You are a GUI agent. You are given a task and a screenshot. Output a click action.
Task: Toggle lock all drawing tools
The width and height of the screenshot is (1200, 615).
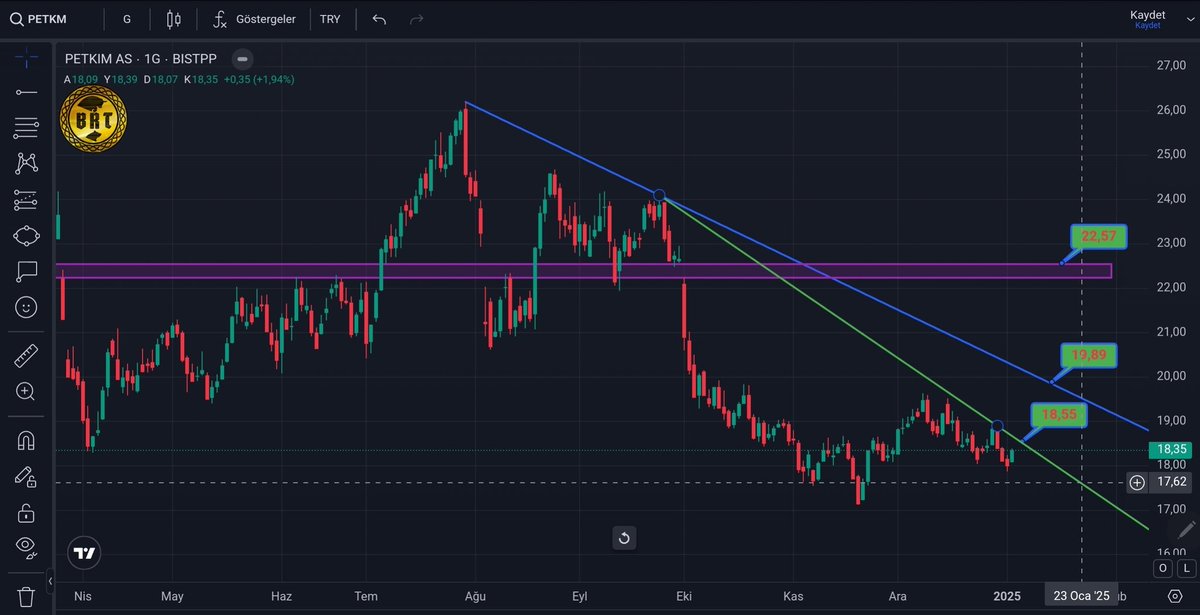[x=26, y=513]
